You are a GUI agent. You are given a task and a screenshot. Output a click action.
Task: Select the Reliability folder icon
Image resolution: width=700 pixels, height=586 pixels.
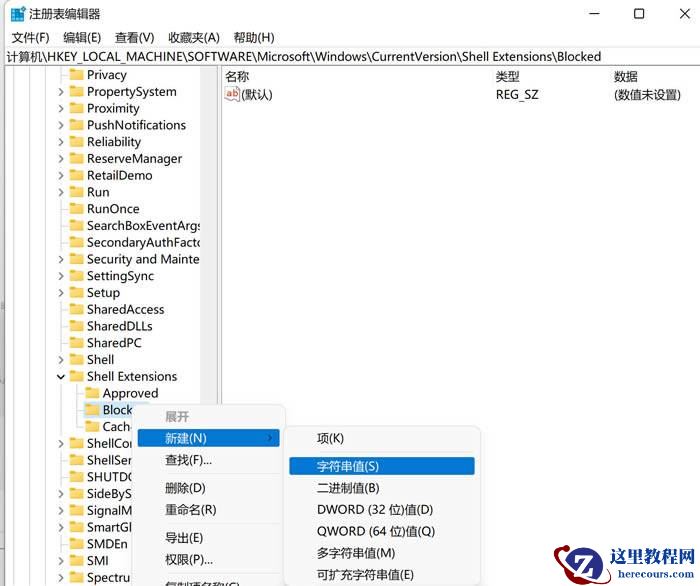point(77,141)
